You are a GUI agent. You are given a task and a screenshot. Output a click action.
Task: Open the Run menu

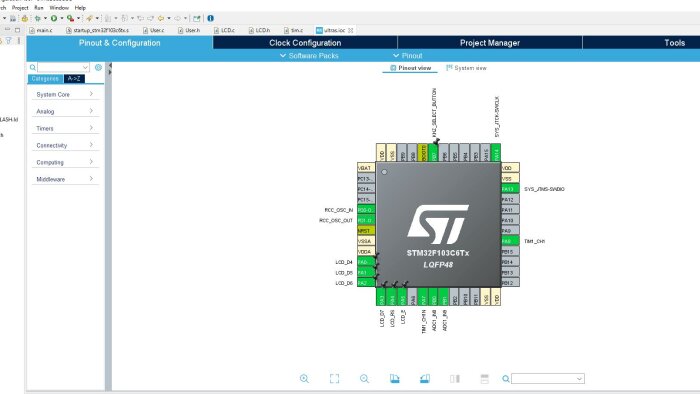click(39, 8)
